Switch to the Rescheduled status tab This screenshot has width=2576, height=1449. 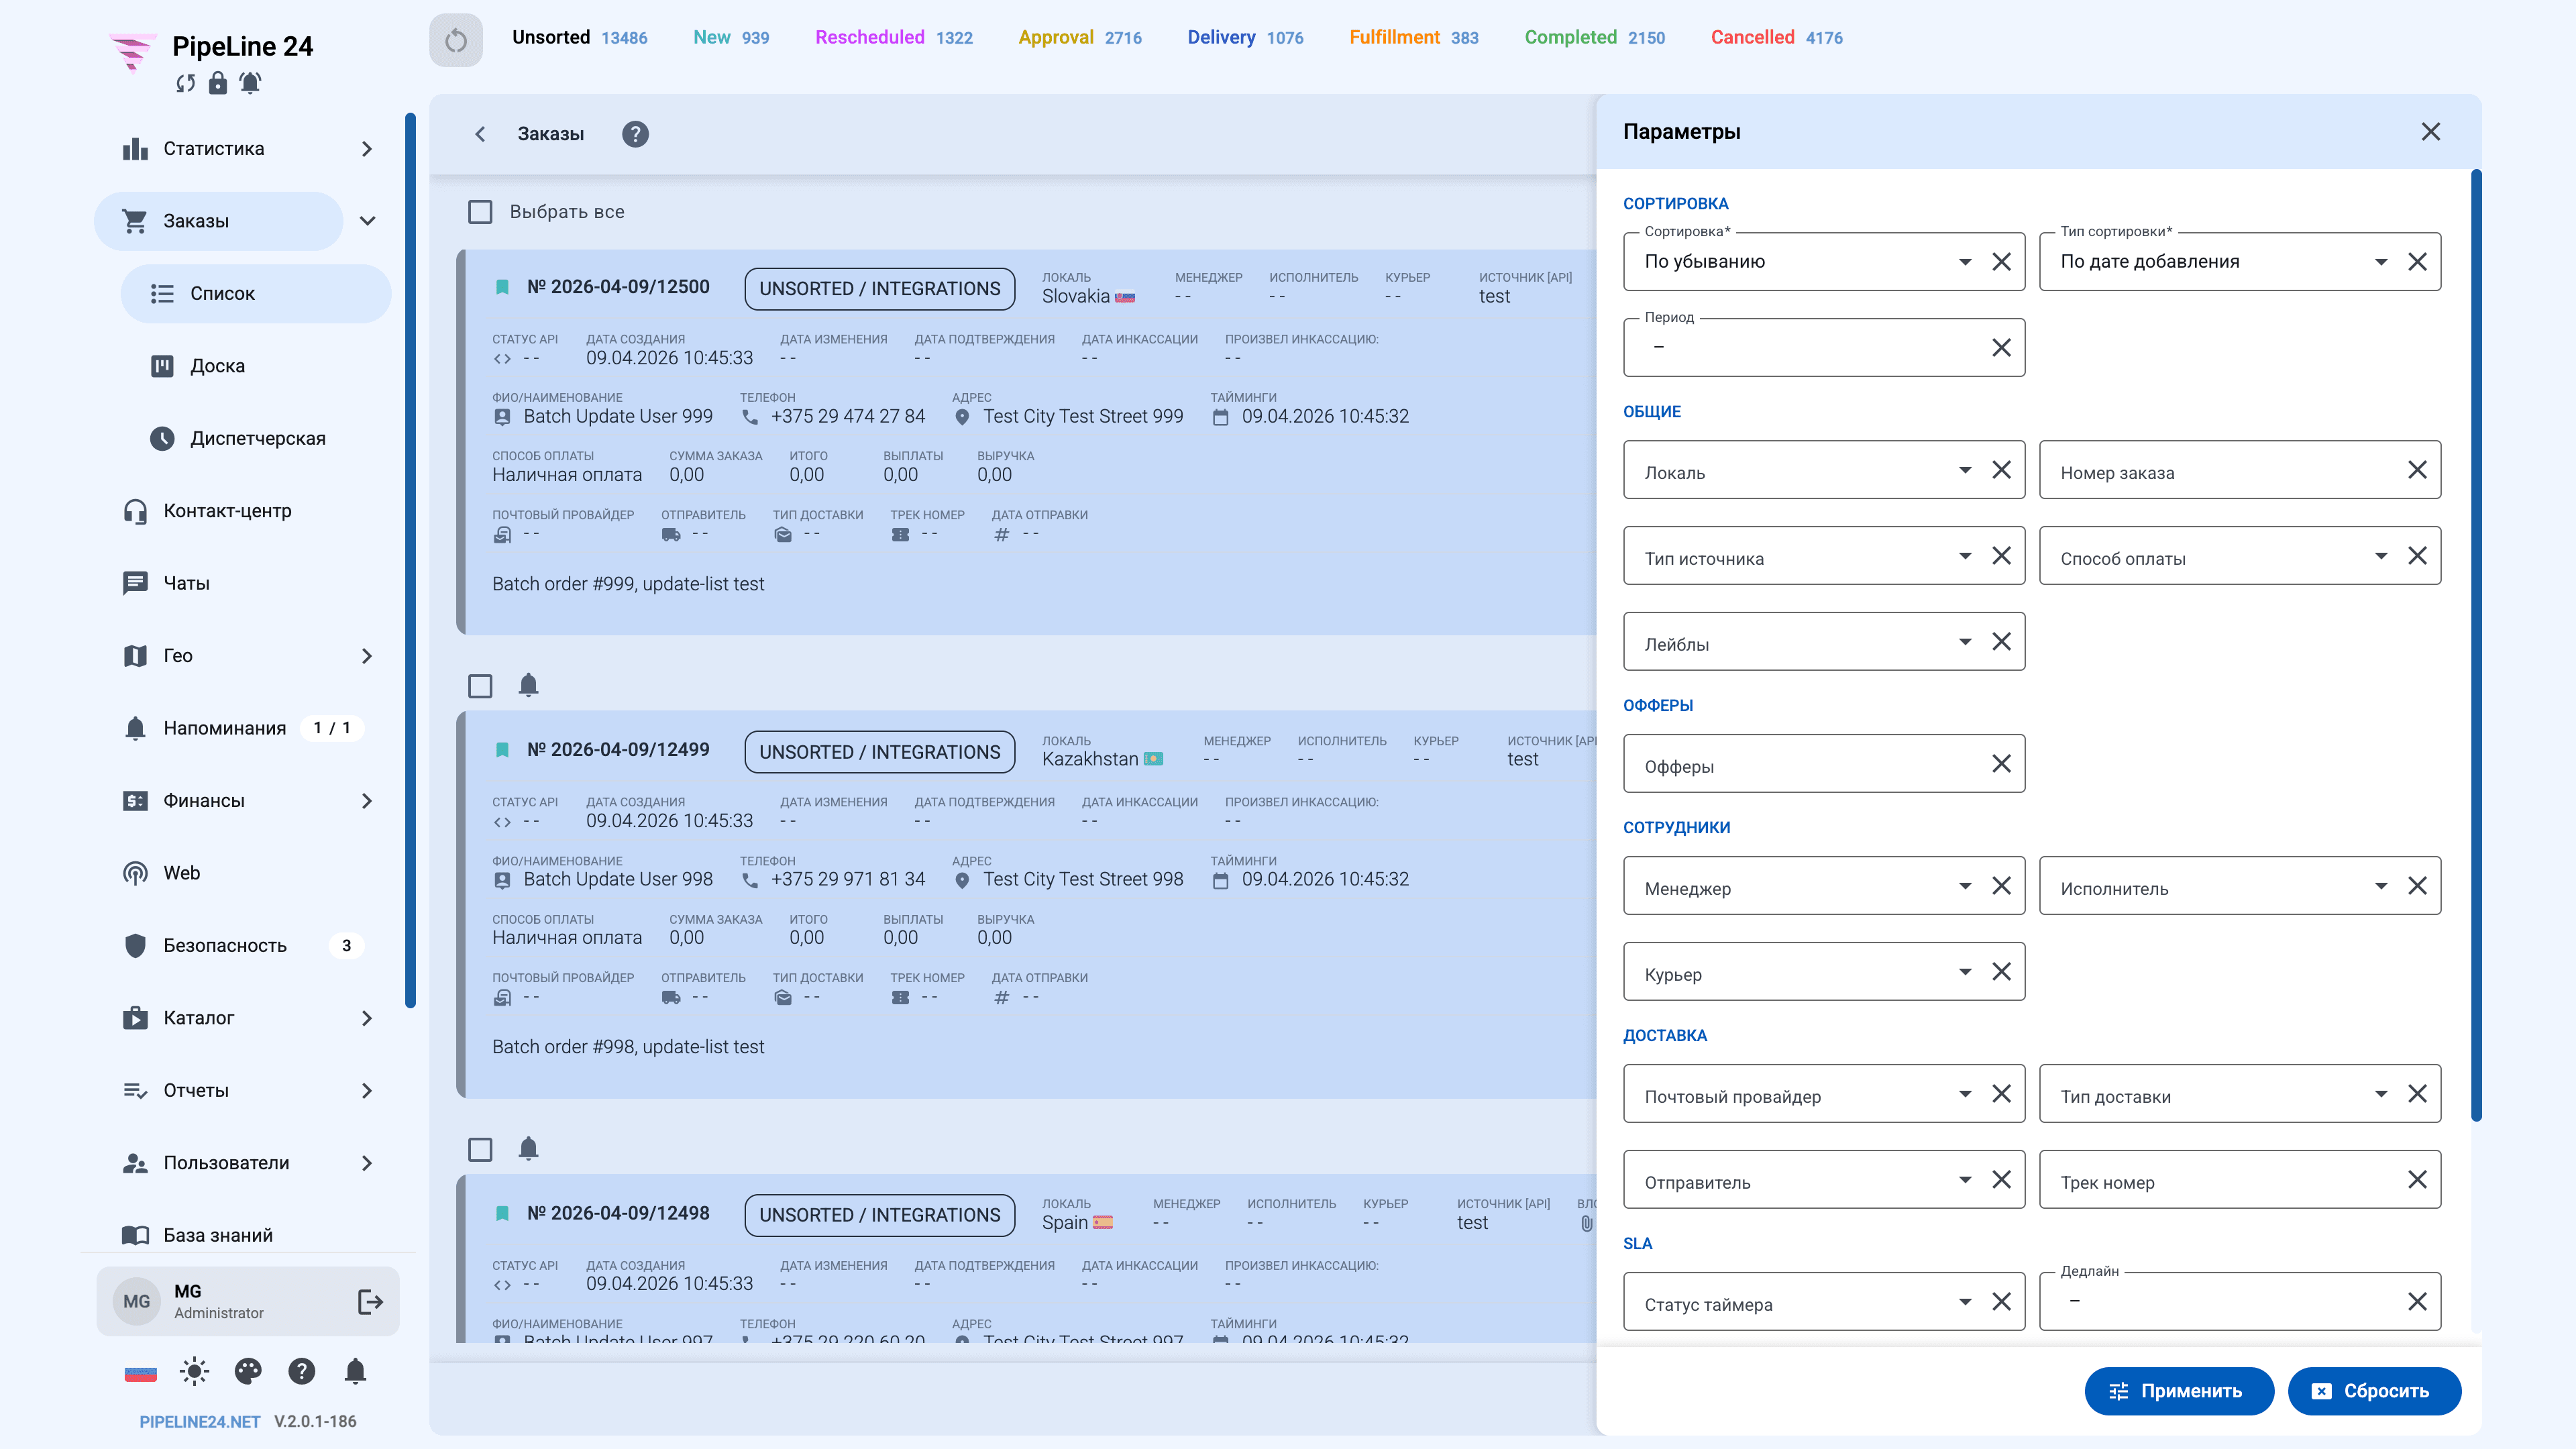click(893, 37)
